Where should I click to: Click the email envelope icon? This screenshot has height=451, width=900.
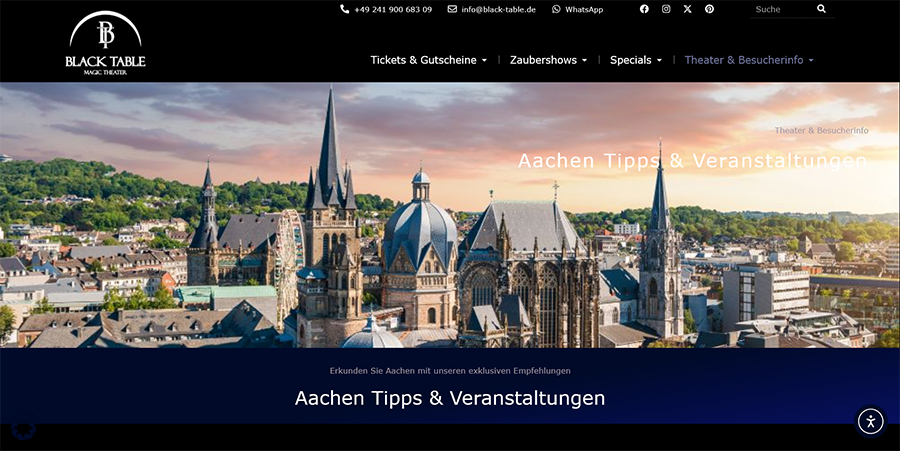point(452,9)
